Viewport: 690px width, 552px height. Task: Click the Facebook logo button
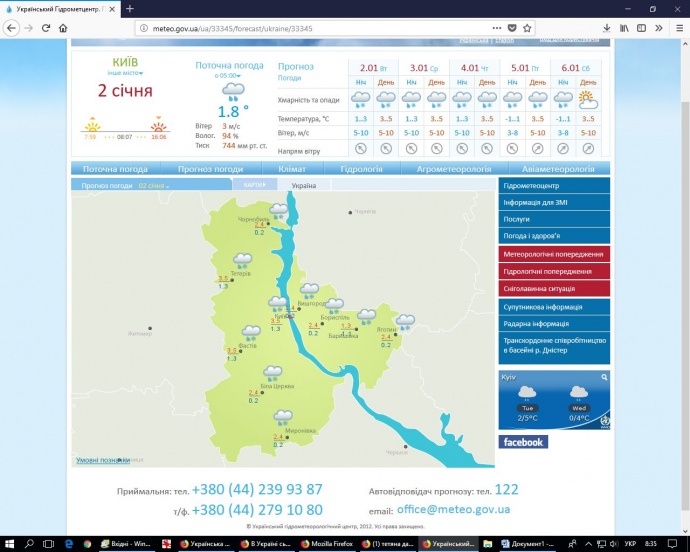[x=523, y=442]
